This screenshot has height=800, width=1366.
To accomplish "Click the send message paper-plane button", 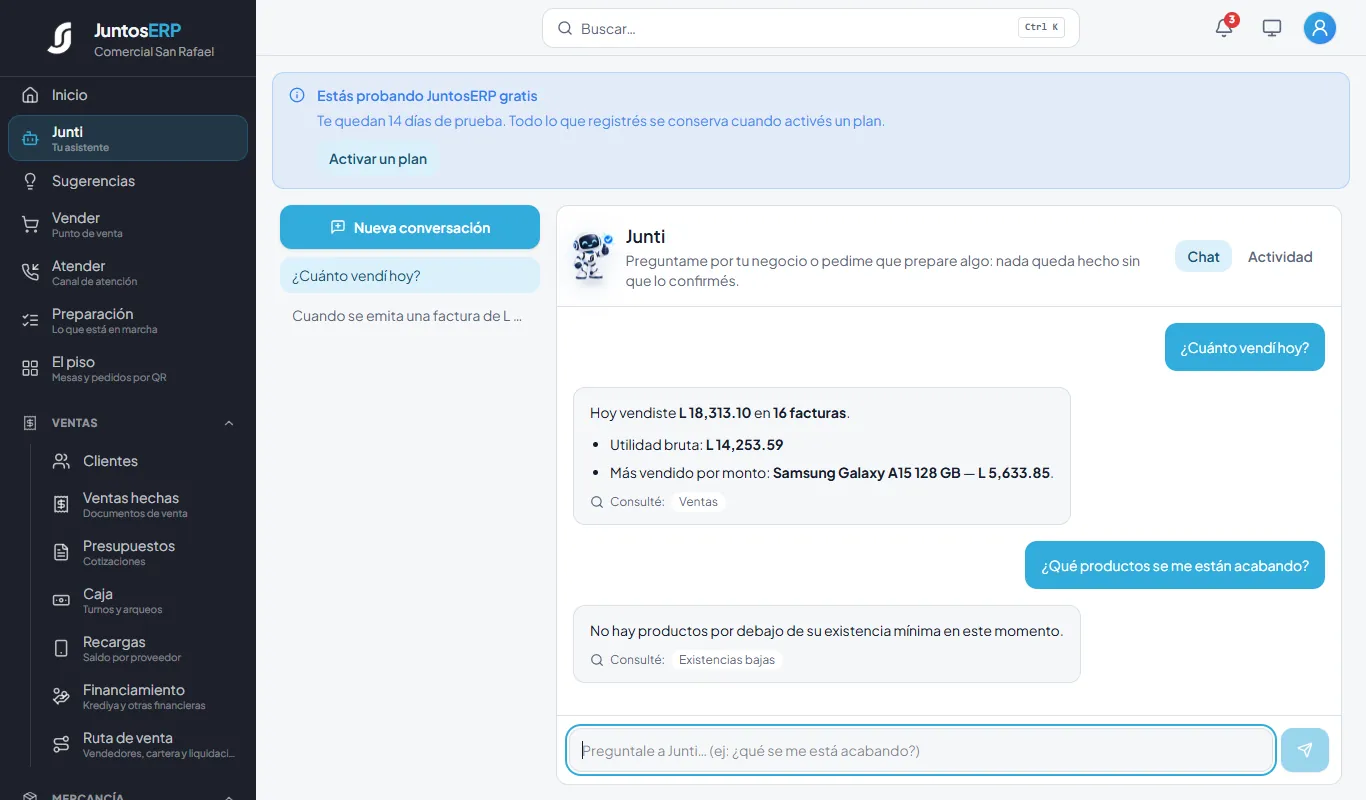I will pyautogui.click(x=1304, y=750).
